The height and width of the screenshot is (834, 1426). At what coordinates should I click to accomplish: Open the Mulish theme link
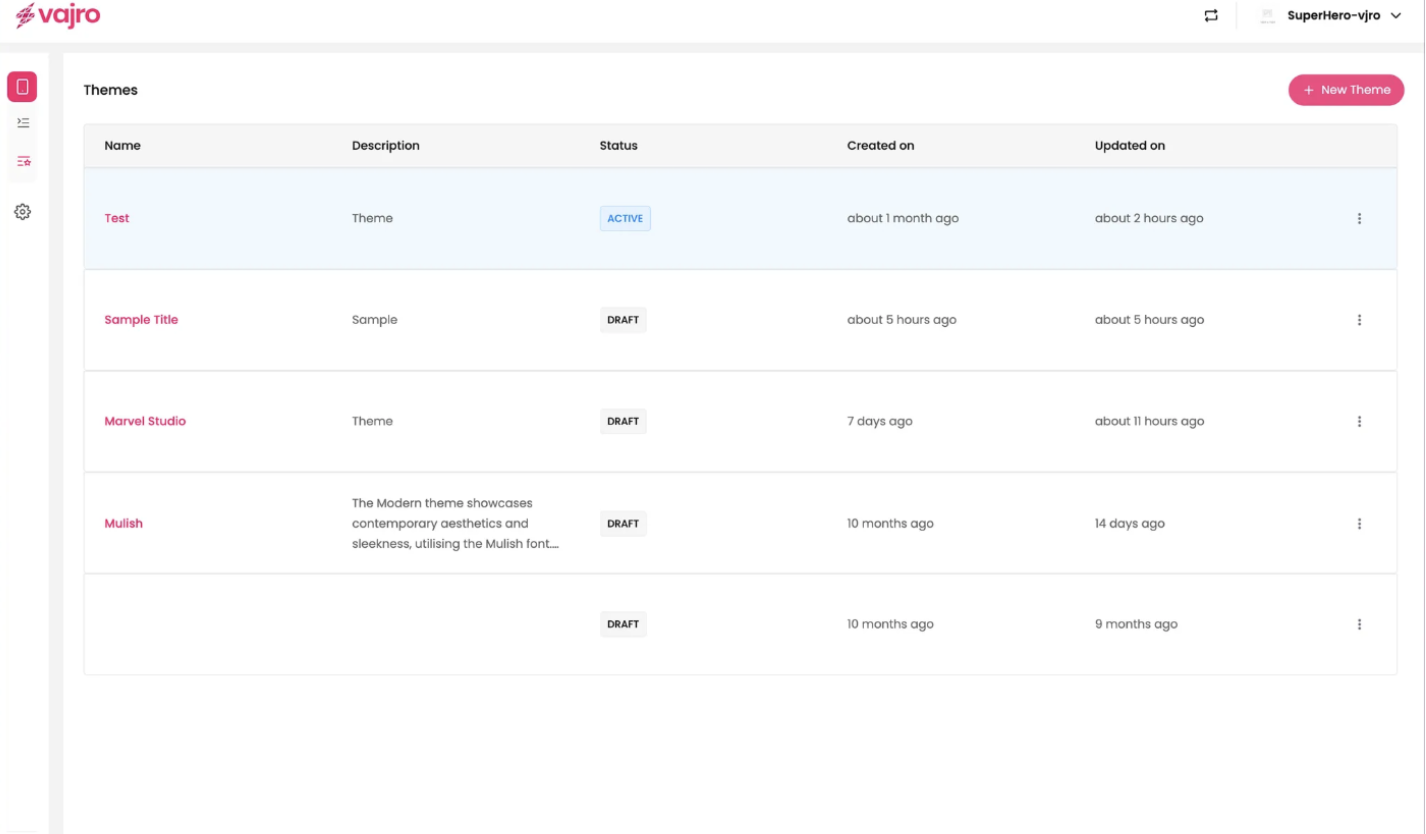click(x=123, y=523)
